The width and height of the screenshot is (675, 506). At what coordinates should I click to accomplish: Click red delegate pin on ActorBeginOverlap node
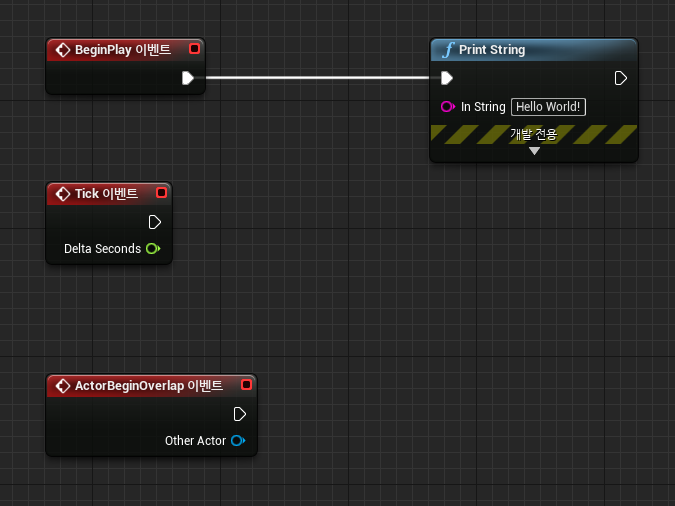247,385
